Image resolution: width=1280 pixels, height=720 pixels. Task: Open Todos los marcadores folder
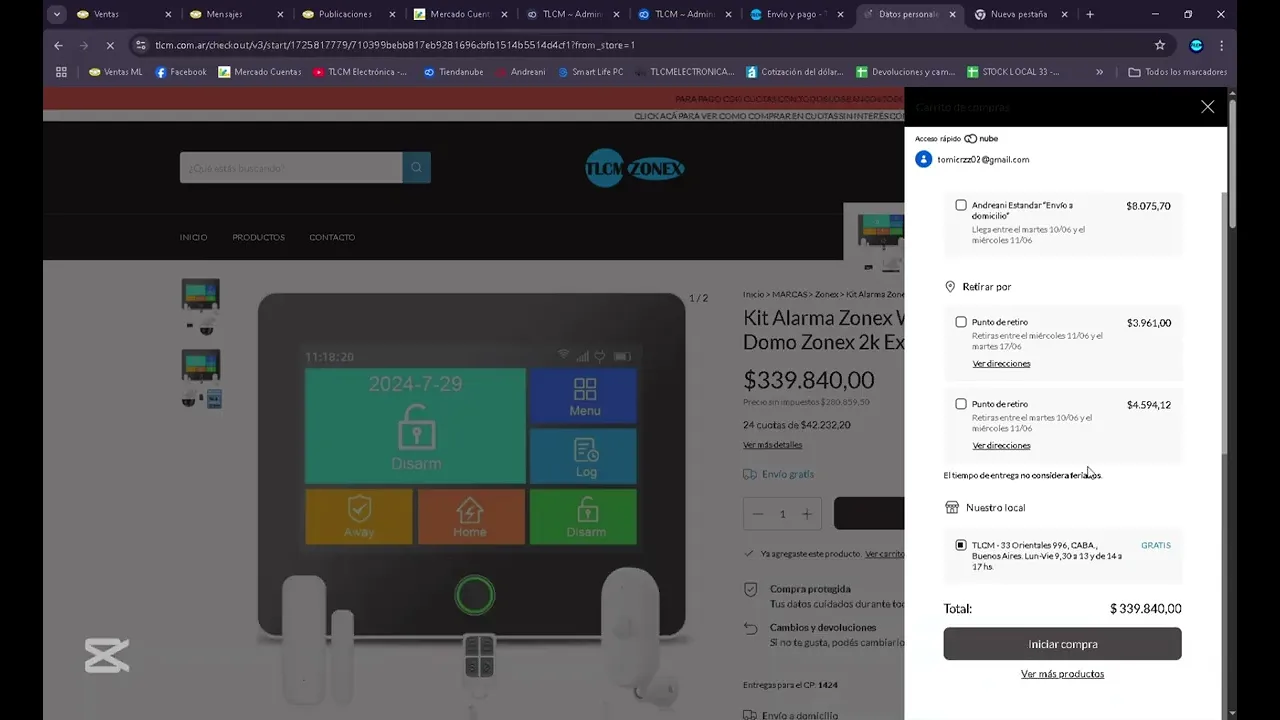pos(1178,72)
